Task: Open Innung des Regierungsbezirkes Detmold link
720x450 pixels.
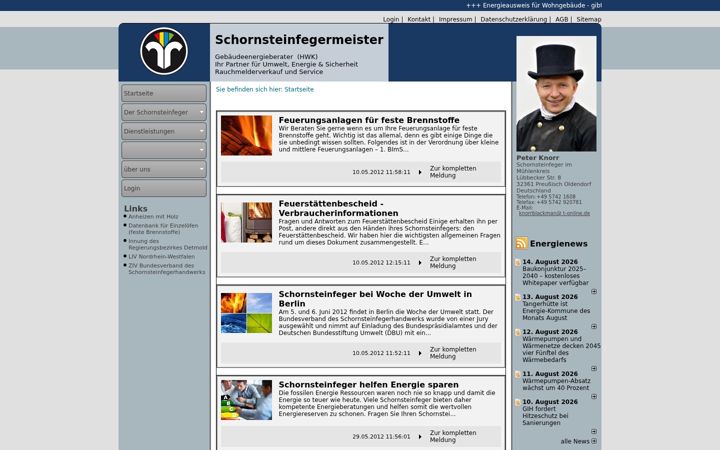Action: 168,244
